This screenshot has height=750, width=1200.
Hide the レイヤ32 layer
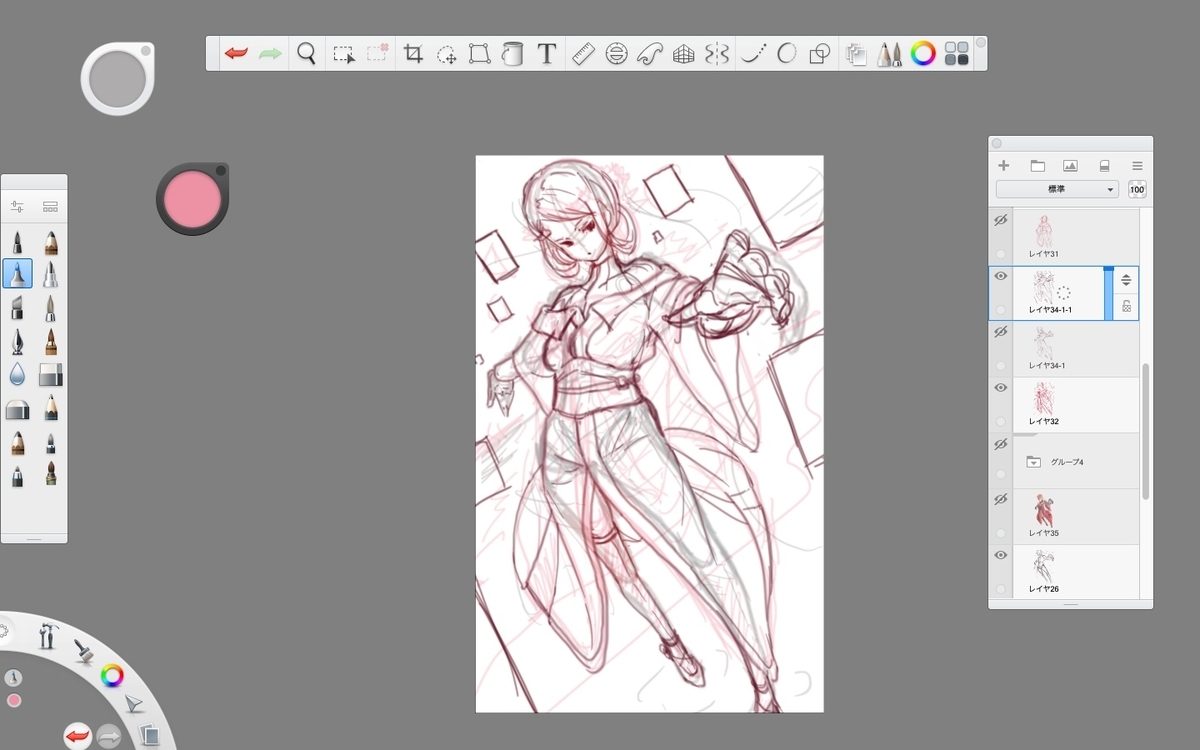tap(1000, 388)
